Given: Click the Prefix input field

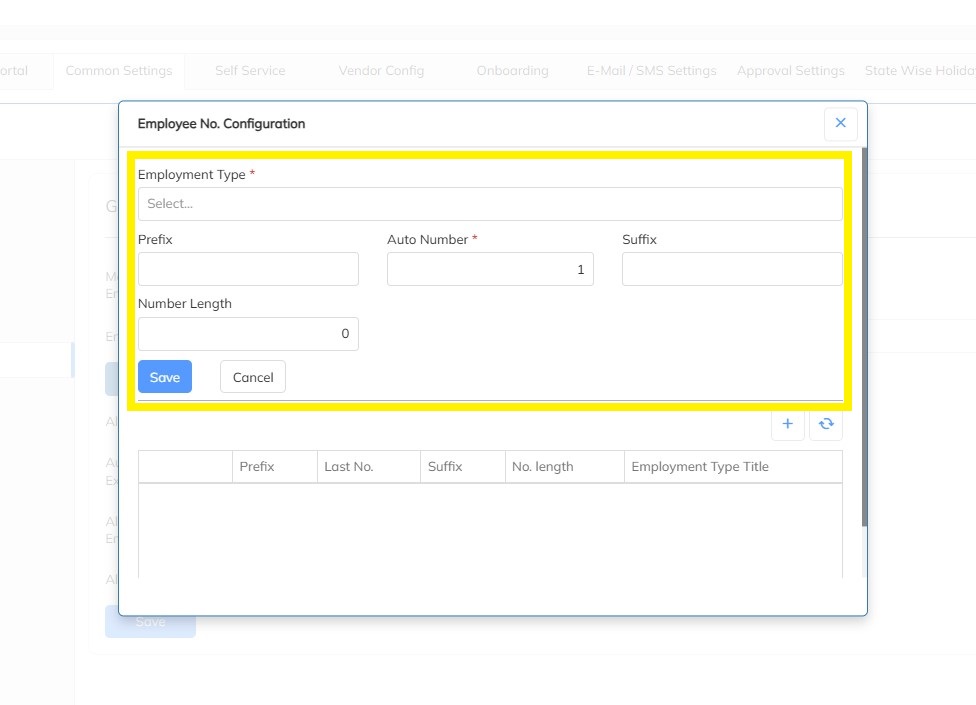Looking at the screenshot, I should point(248,269).
